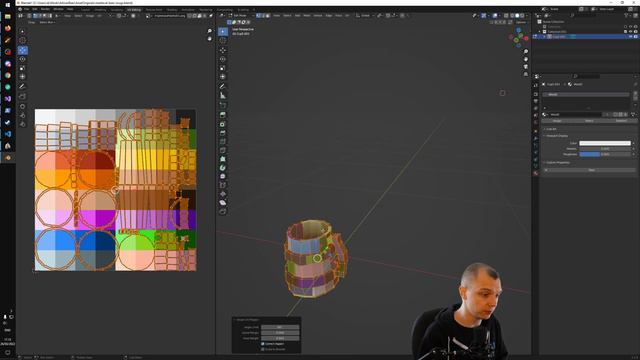Click the Deselect material button
The width and height of the screenshot is (640, 360).
point(621,121)
